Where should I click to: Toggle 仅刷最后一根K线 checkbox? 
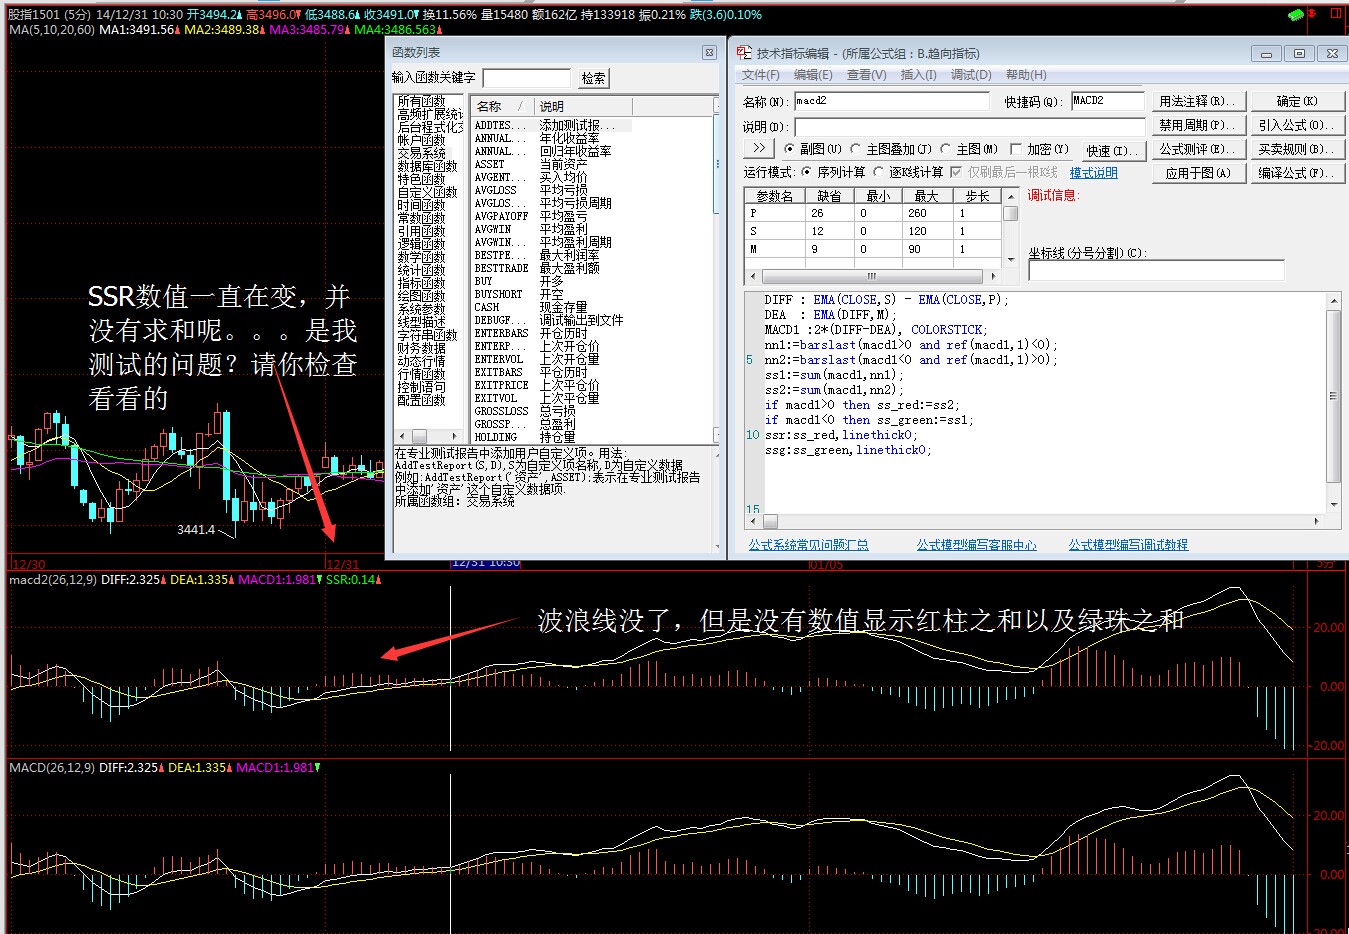pyautogui.click(x=957, y=172)
